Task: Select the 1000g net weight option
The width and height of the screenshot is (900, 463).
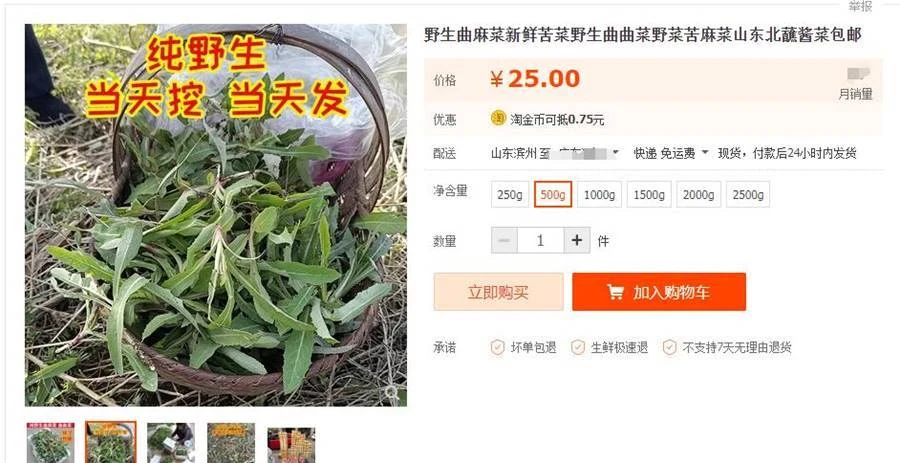Action: coord(599,194)
